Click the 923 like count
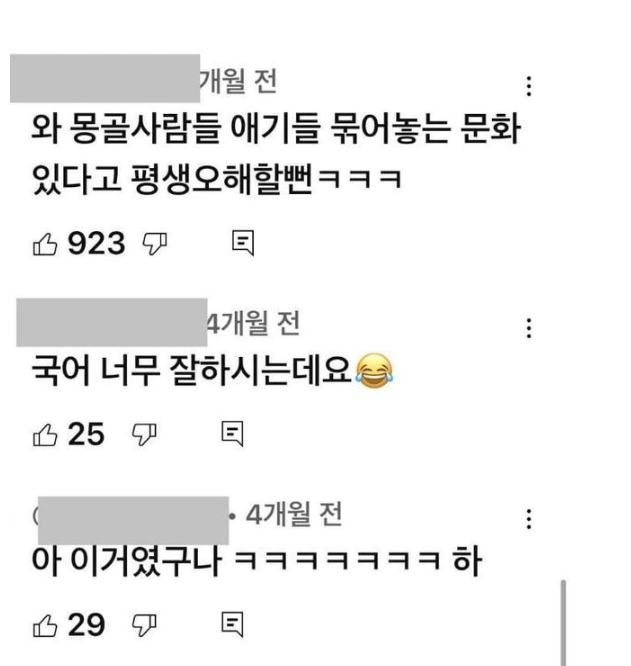This screenshot has width=631, height=666. click(96, 243)
